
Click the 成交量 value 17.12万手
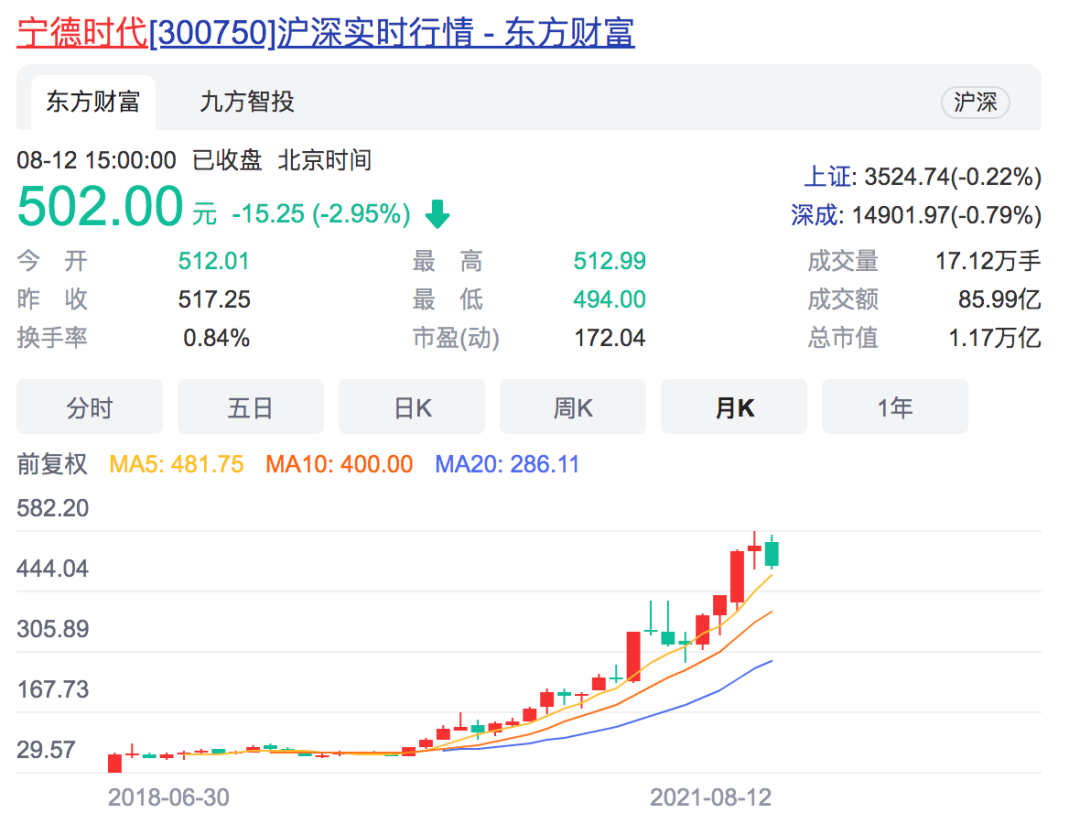[x=988, y=261]
